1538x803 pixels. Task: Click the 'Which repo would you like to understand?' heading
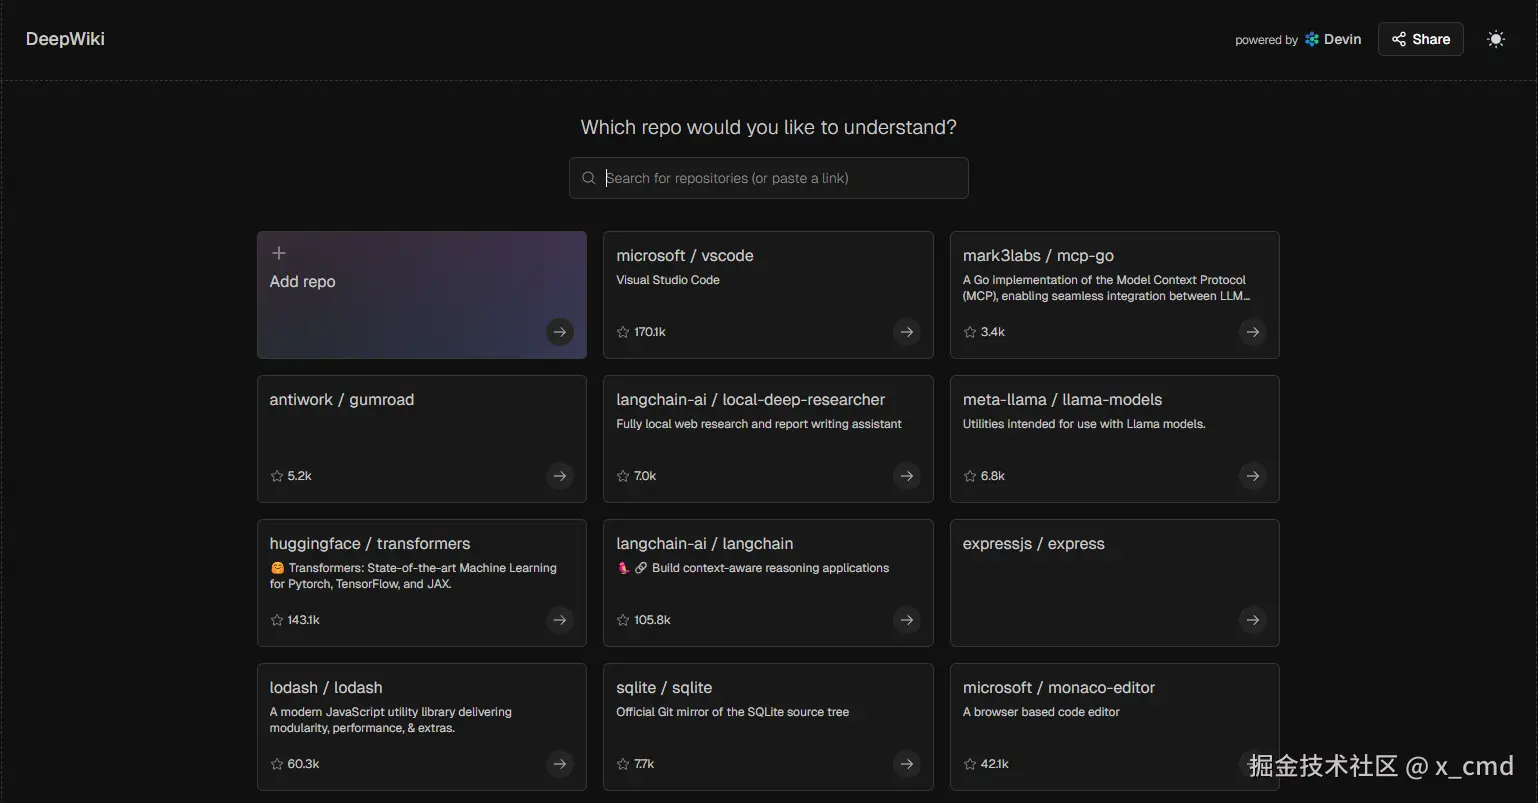[769, 128]
